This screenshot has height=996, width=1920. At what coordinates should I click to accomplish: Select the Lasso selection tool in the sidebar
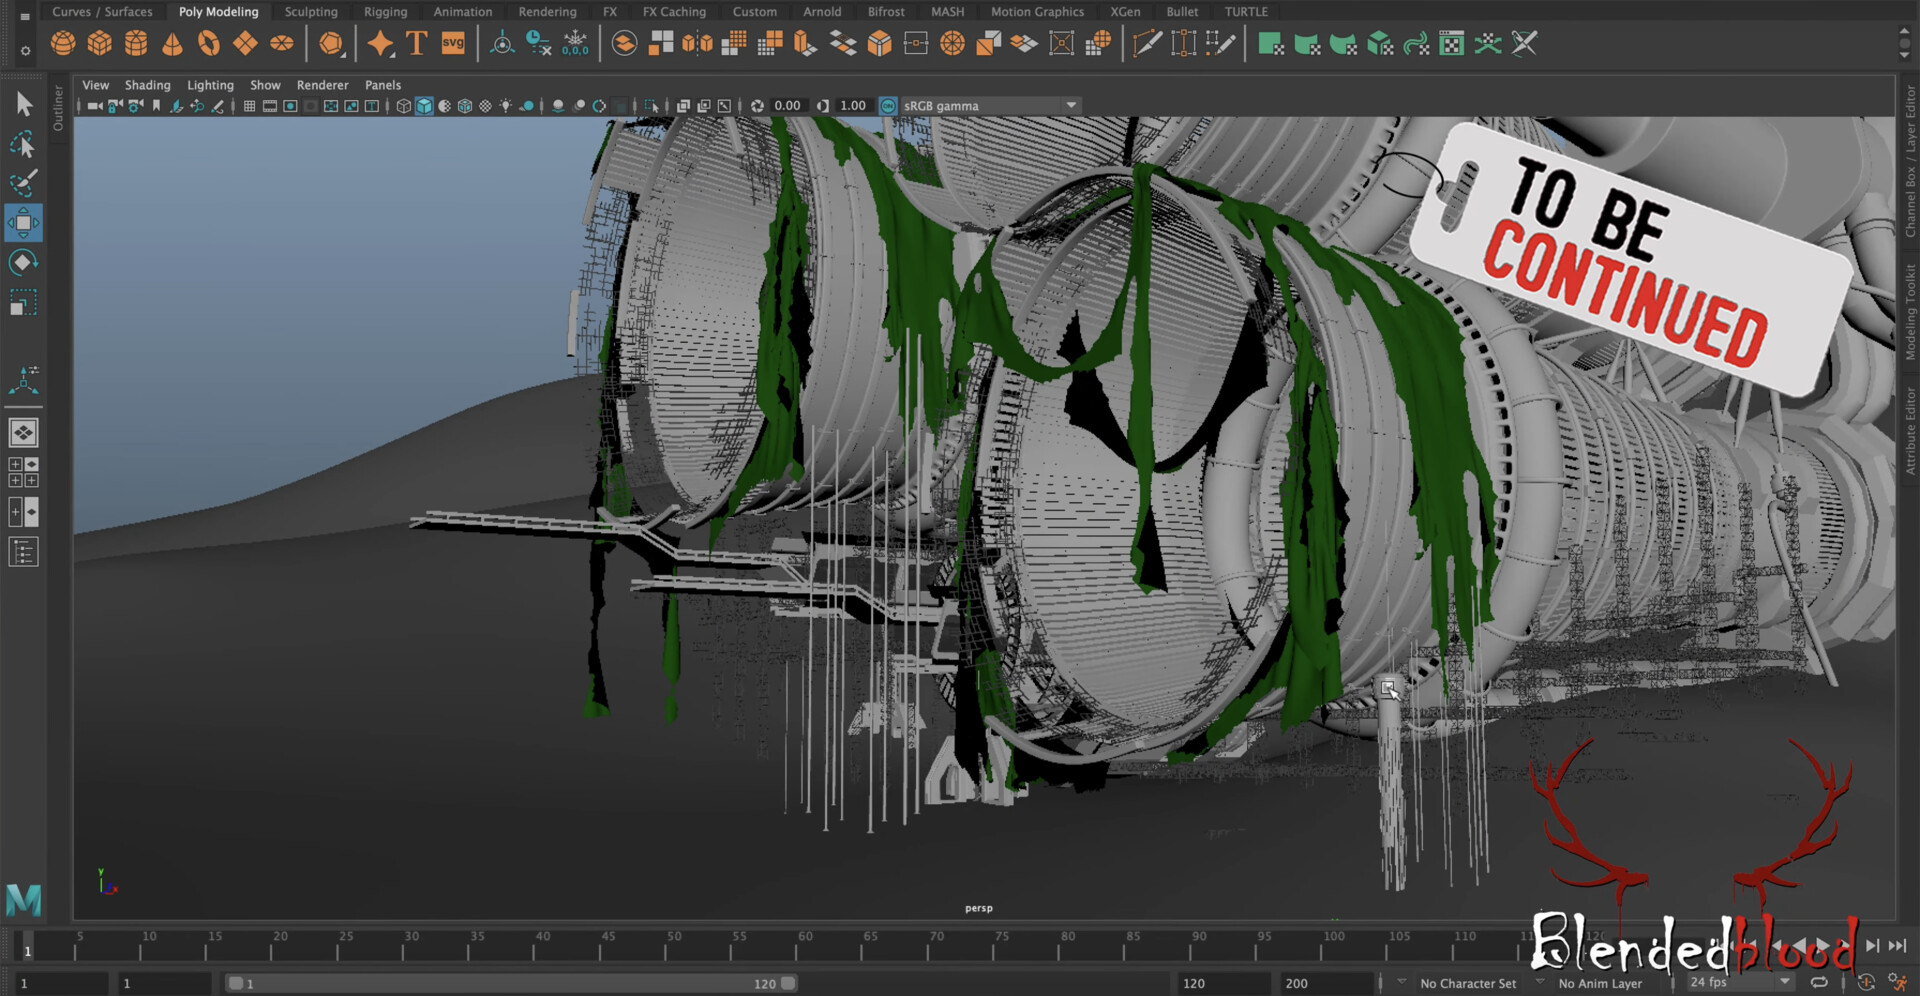coord(22,146)
